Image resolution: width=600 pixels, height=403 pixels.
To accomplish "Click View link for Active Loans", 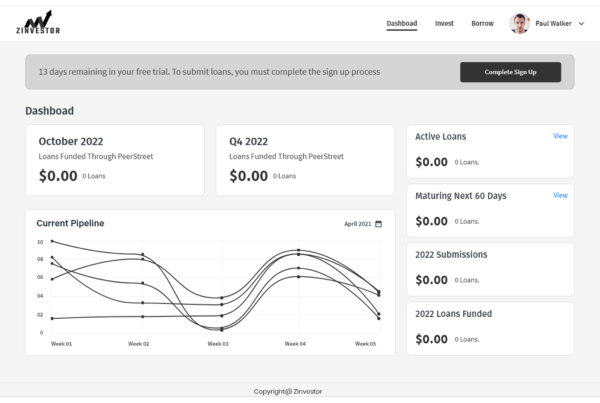I will click(x=560, y=136).
